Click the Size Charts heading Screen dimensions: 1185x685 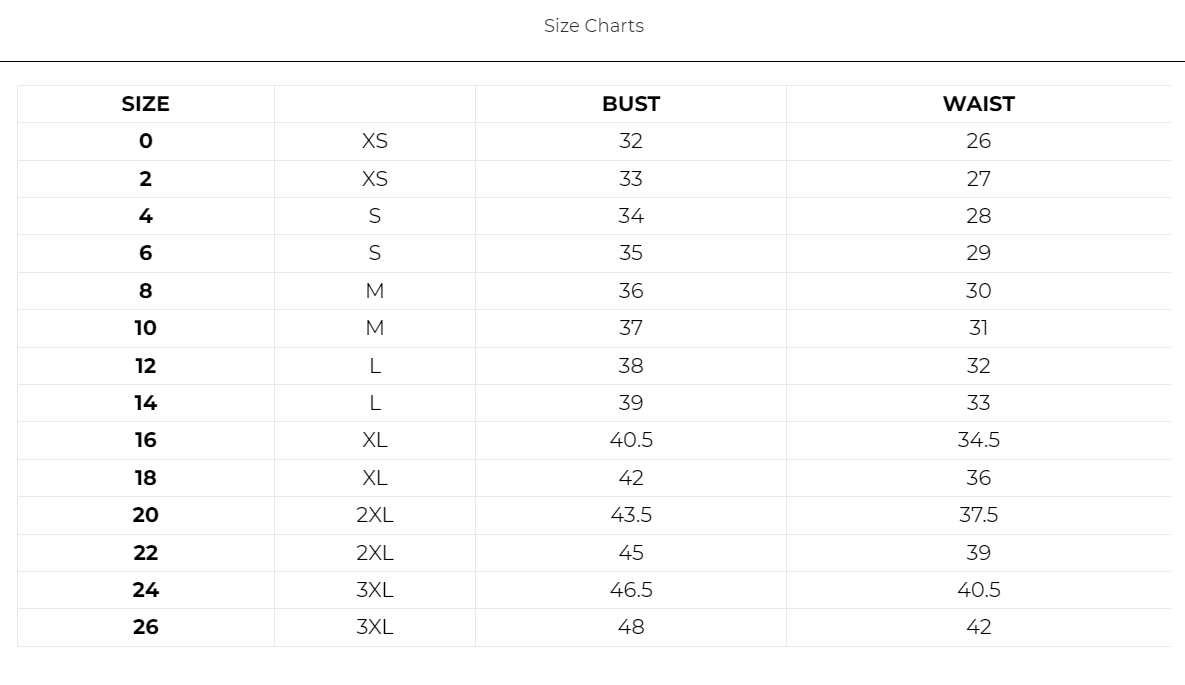593,26
